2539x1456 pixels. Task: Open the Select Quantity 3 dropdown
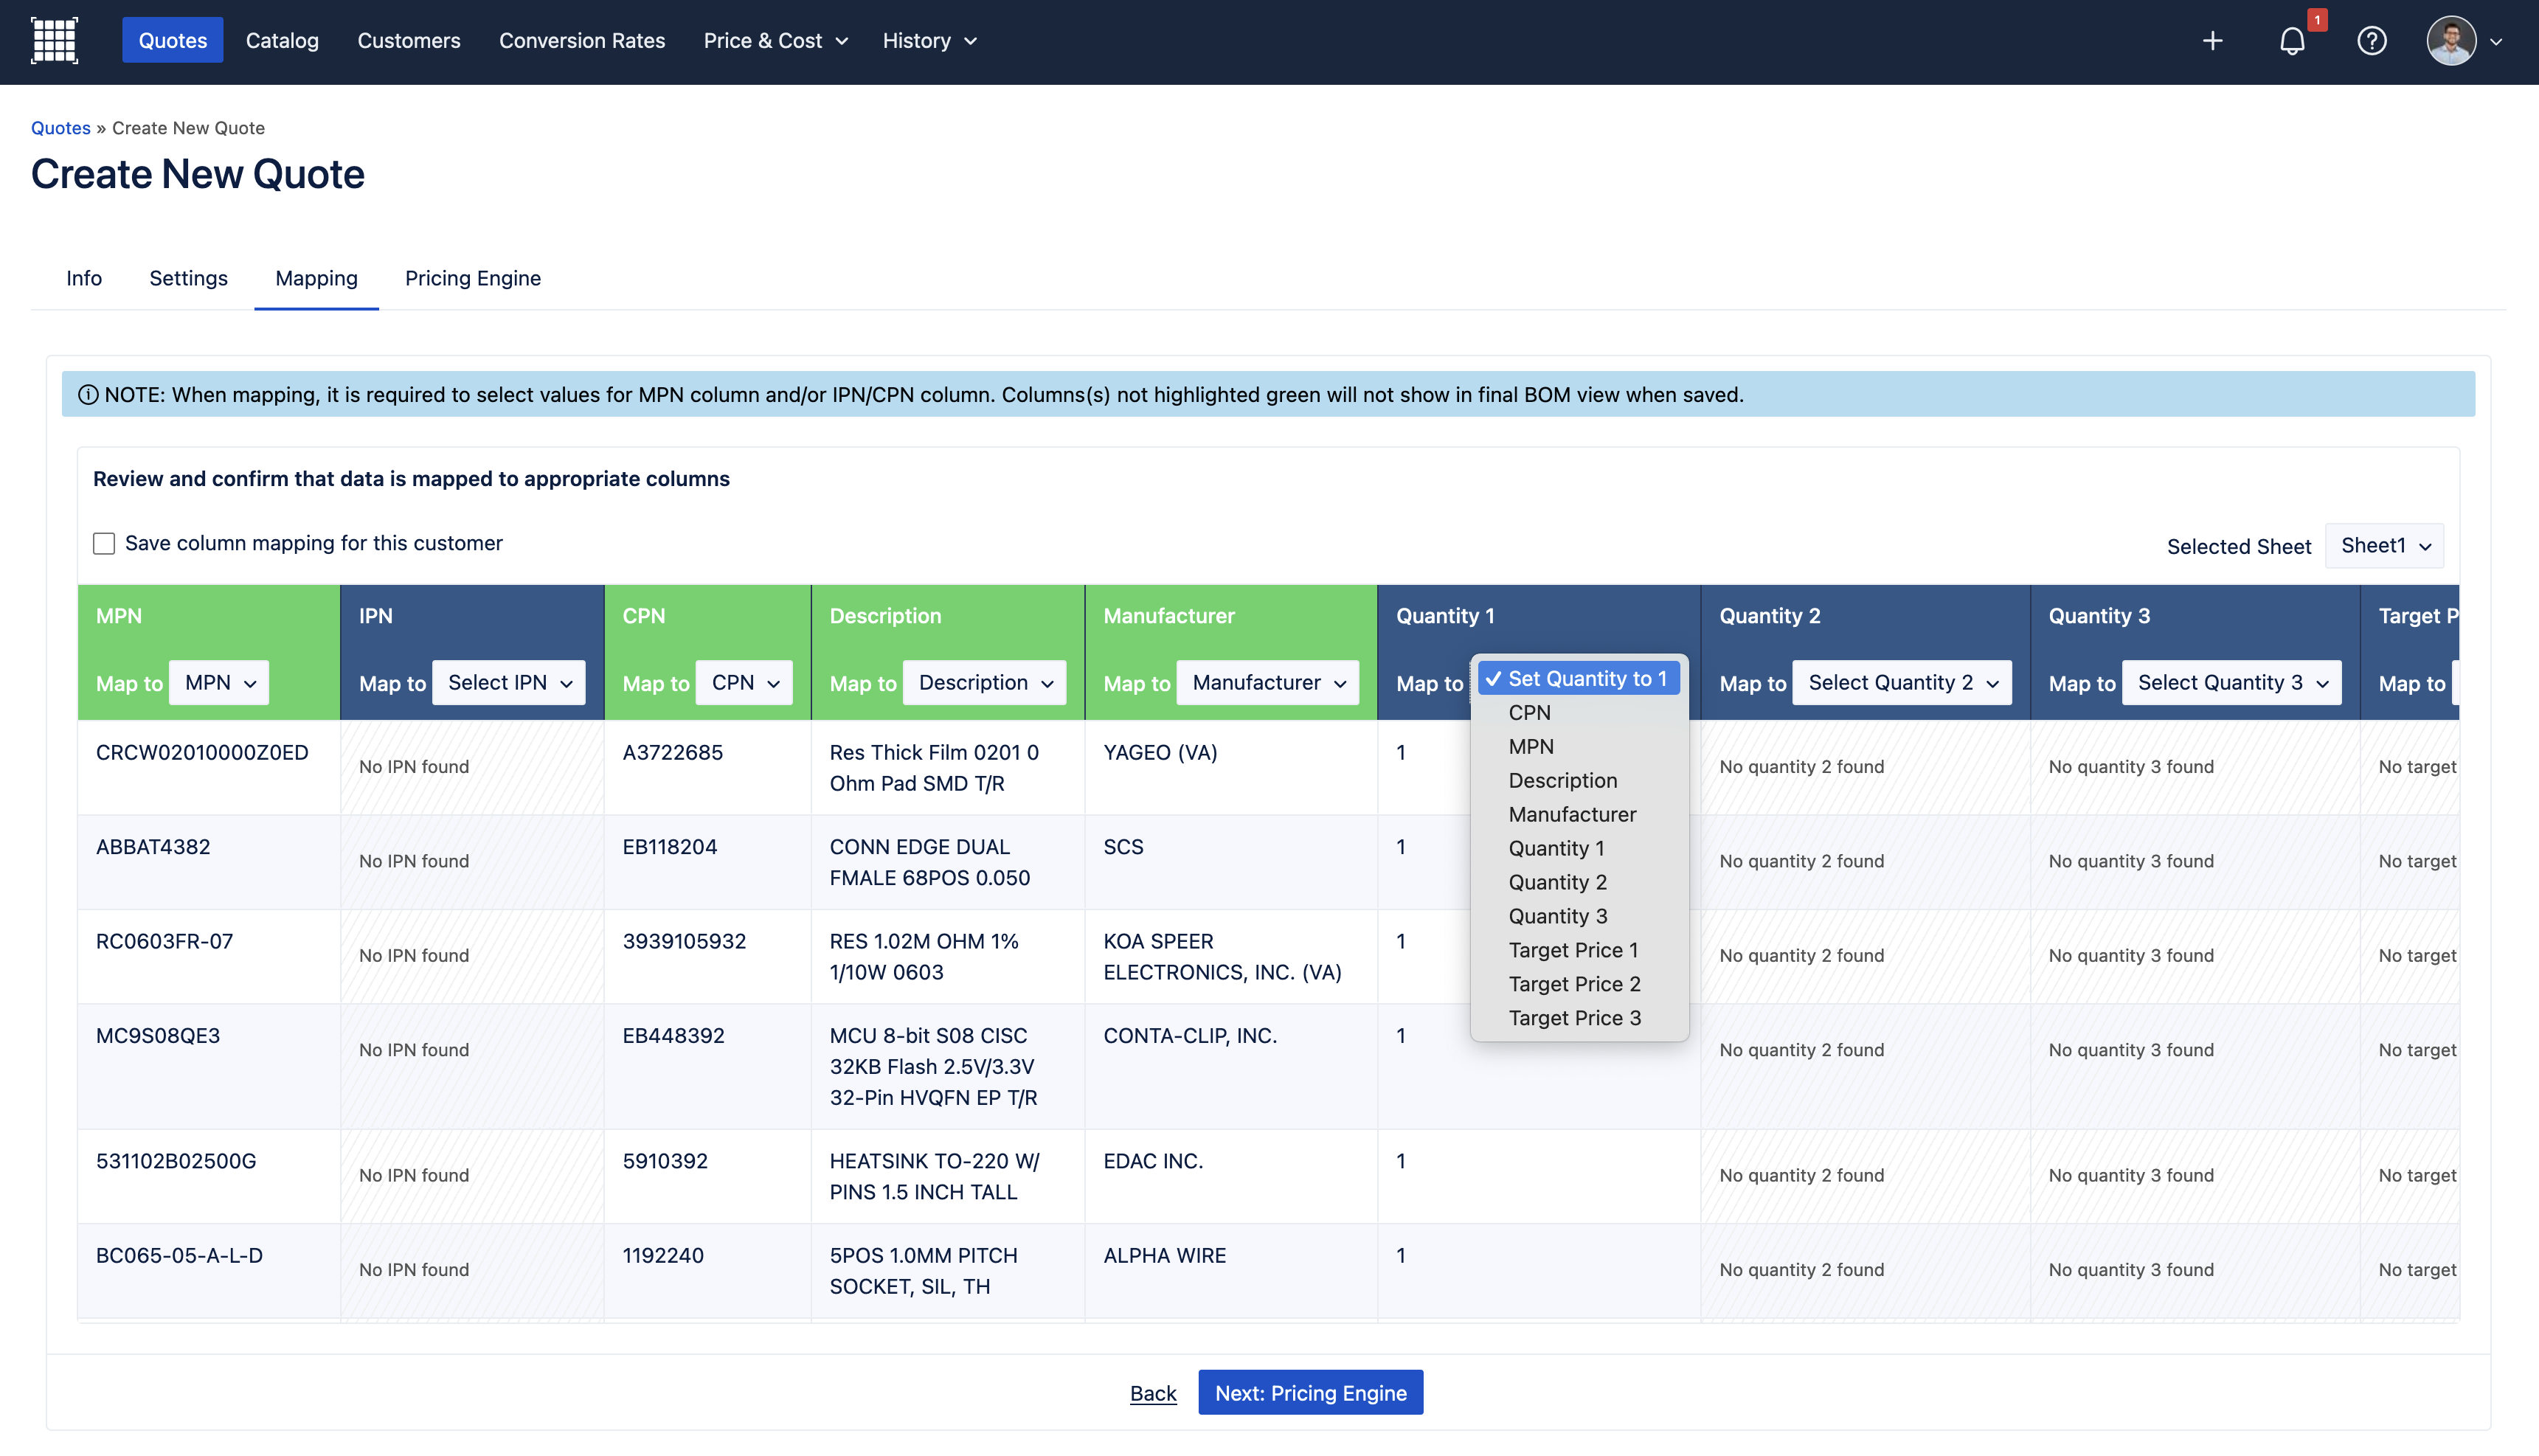(2231, 683)
